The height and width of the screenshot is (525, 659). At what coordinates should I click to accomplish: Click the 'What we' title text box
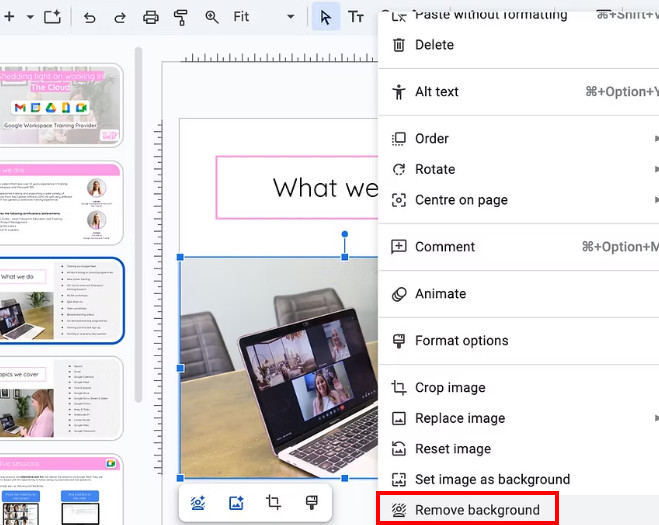pos(297,187)
